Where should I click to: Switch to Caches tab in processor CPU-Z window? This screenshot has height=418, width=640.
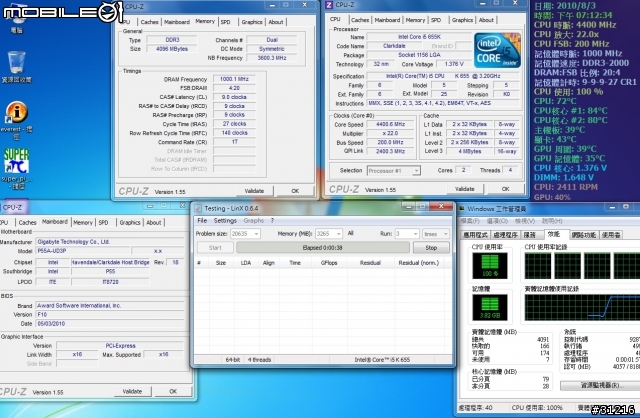(360, 20)
